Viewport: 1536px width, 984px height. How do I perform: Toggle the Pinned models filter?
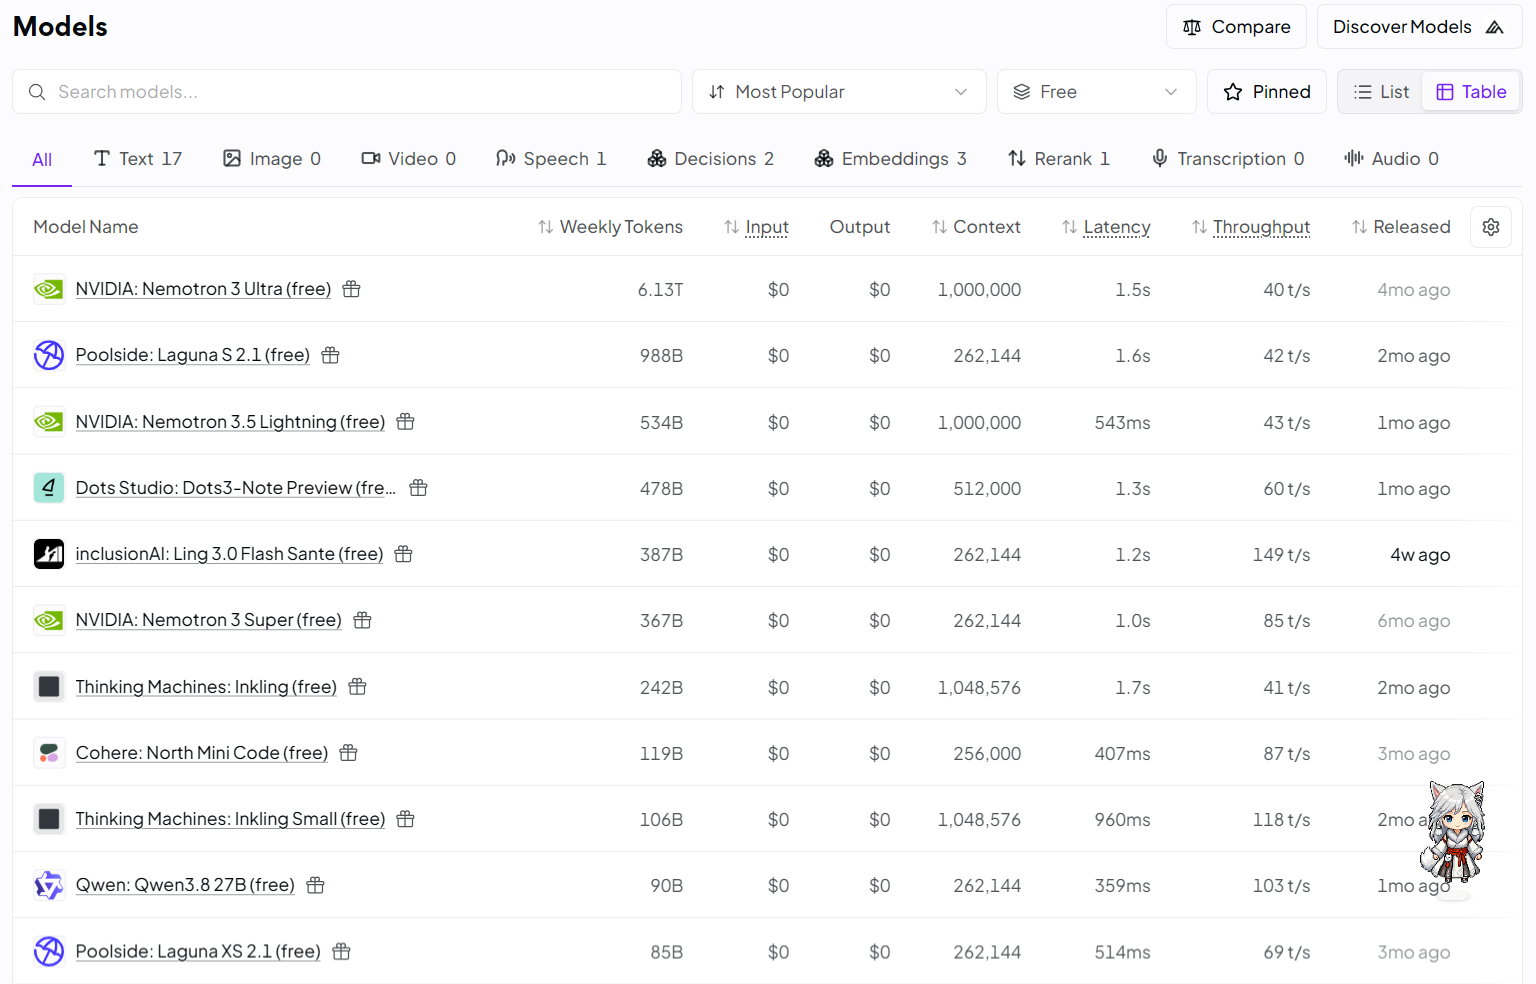[x=1267, y=92]
